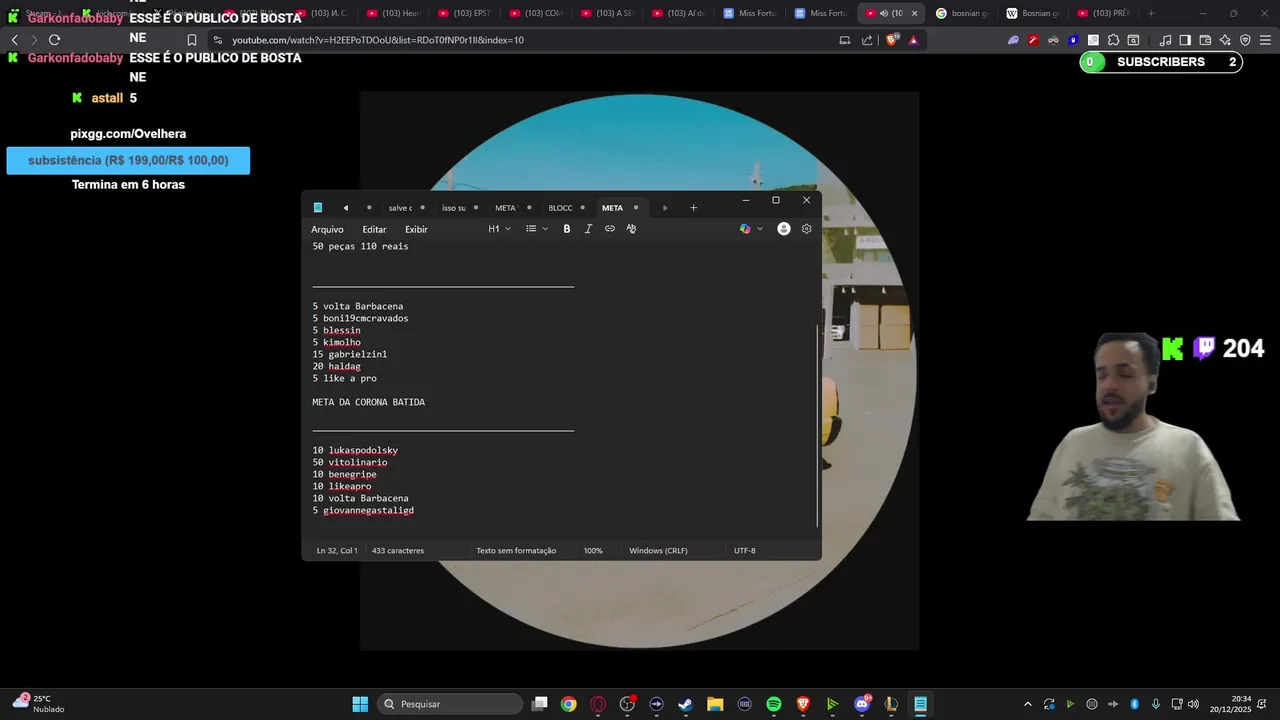Open volume control in system tray
Image resolution: width=1280 pixels, height=720 pixels.
click(1193, 704)
